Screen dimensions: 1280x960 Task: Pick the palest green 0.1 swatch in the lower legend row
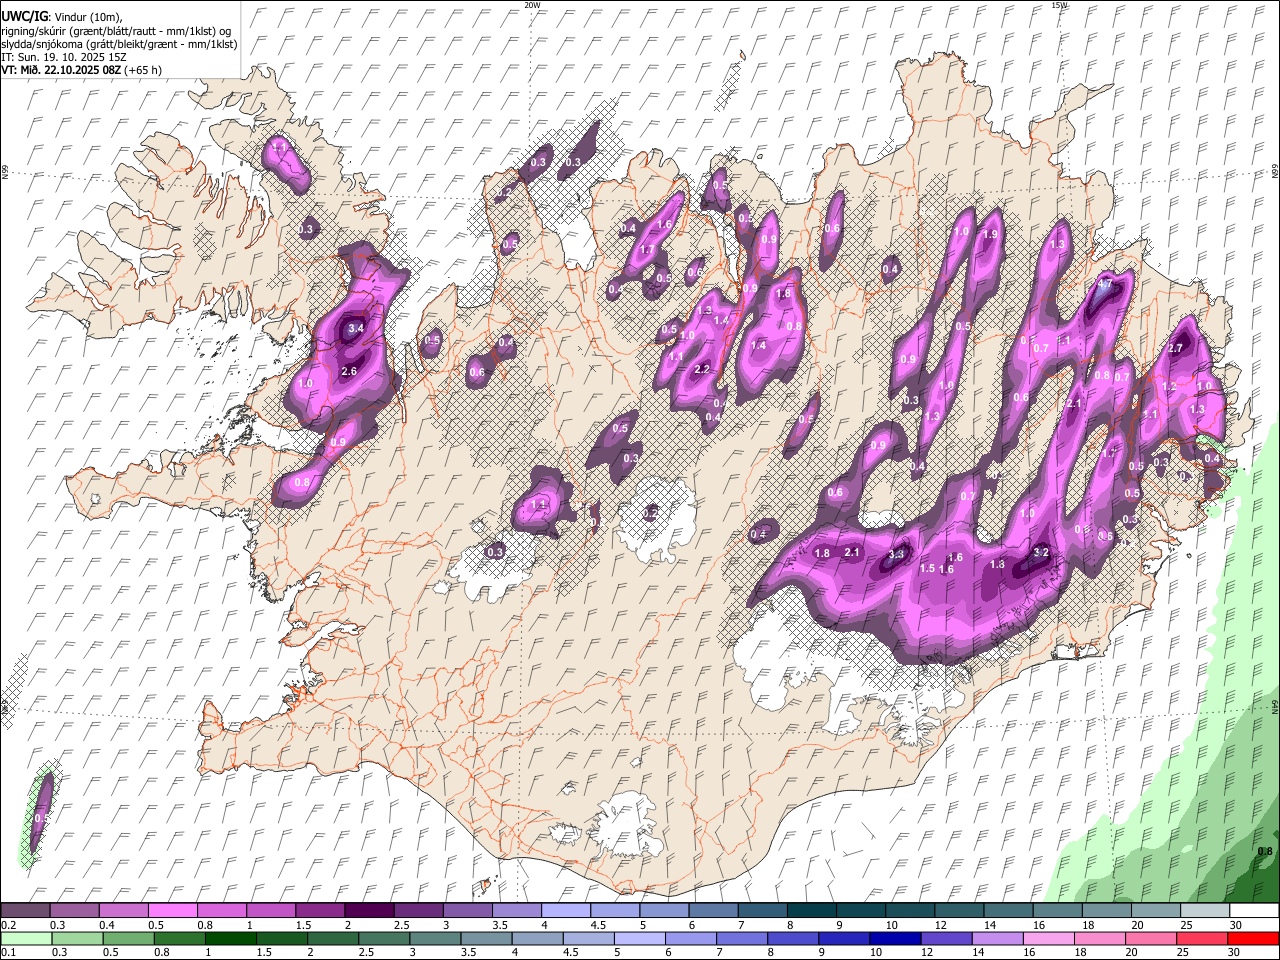[x=27, y=938]
